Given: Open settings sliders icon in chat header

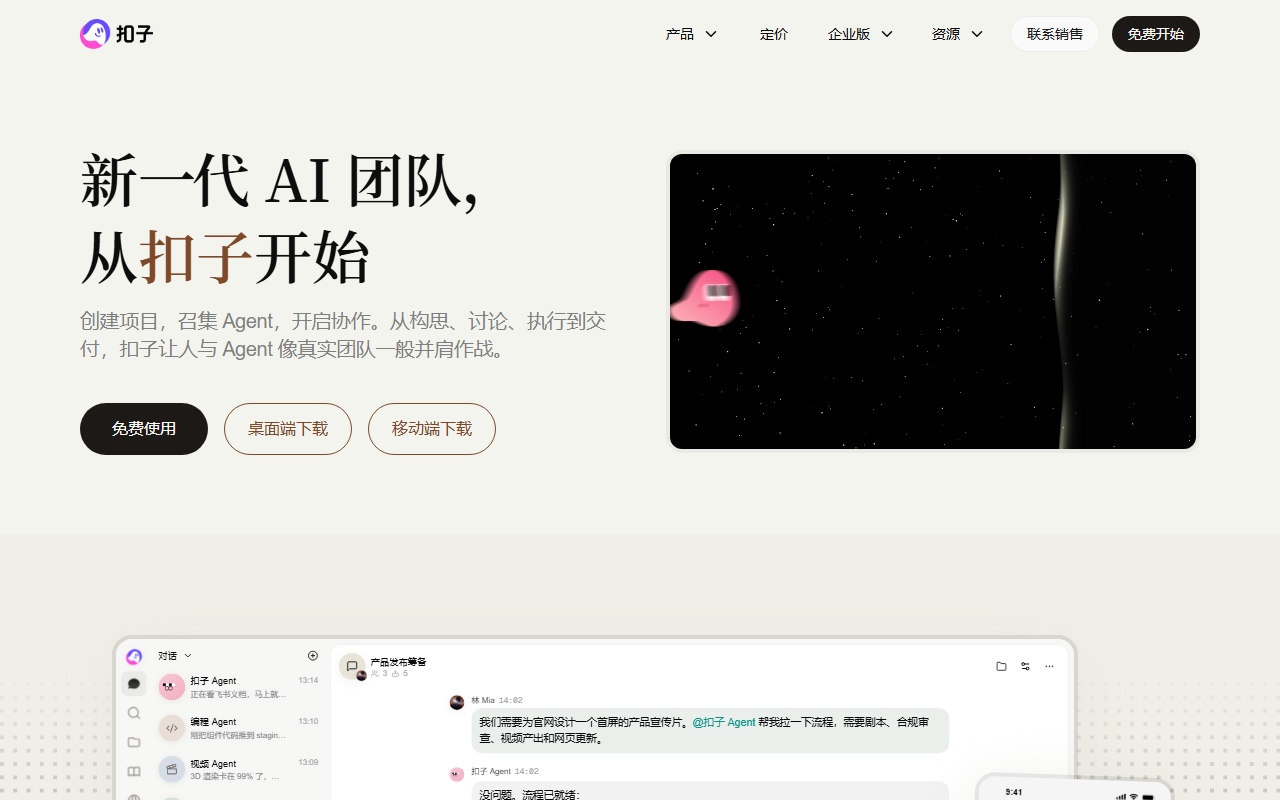Looking at the screenshot, I should click(1025, 666).
